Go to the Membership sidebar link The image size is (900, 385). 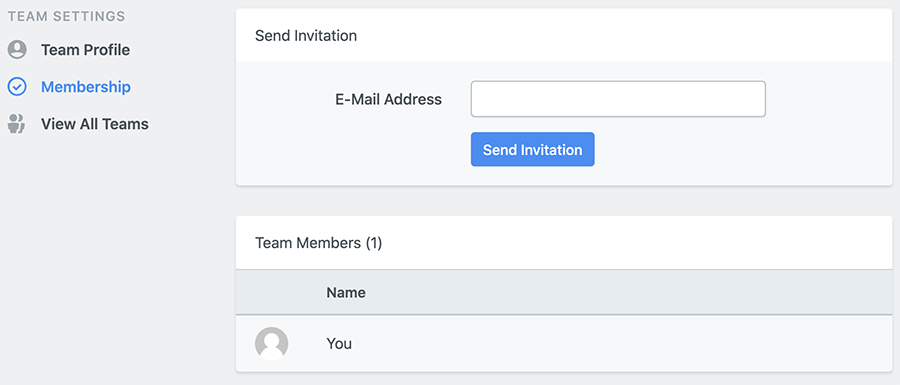(x=86, y=87)
